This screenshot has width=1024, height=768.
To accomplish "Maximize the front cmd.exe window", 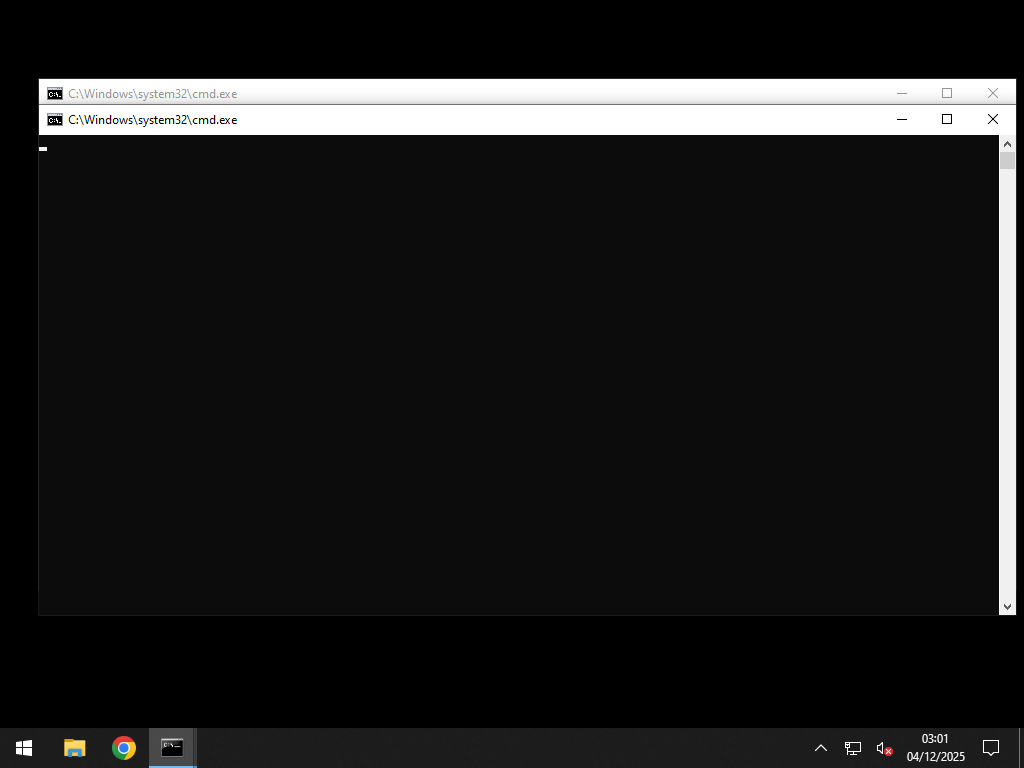I will coord(947,119).
